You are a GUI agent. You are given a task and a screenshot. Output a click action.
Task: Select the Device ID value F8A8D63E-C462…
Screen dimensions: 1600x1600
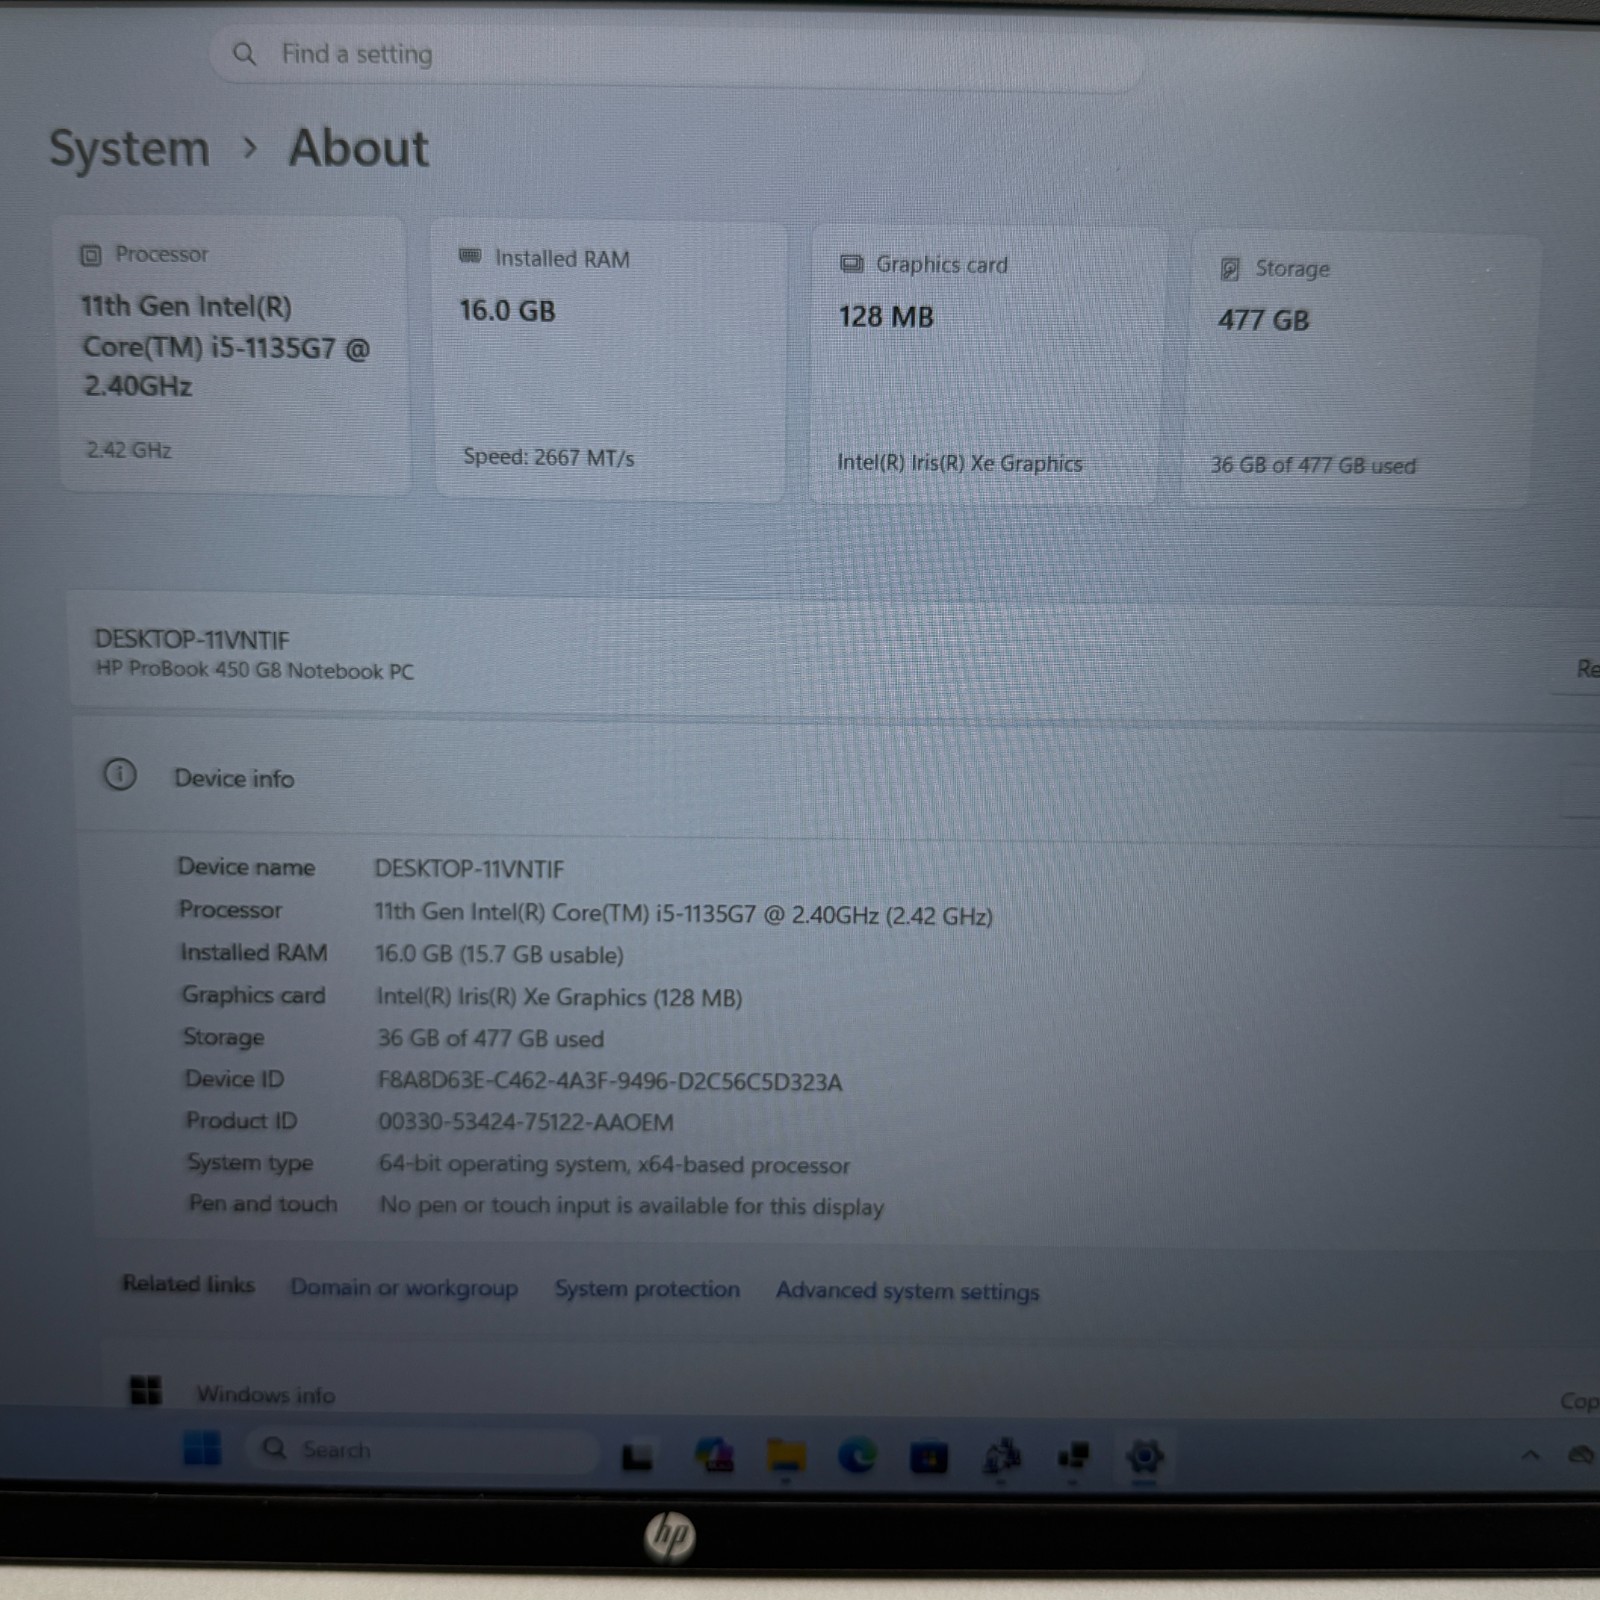coord(610,1082)
